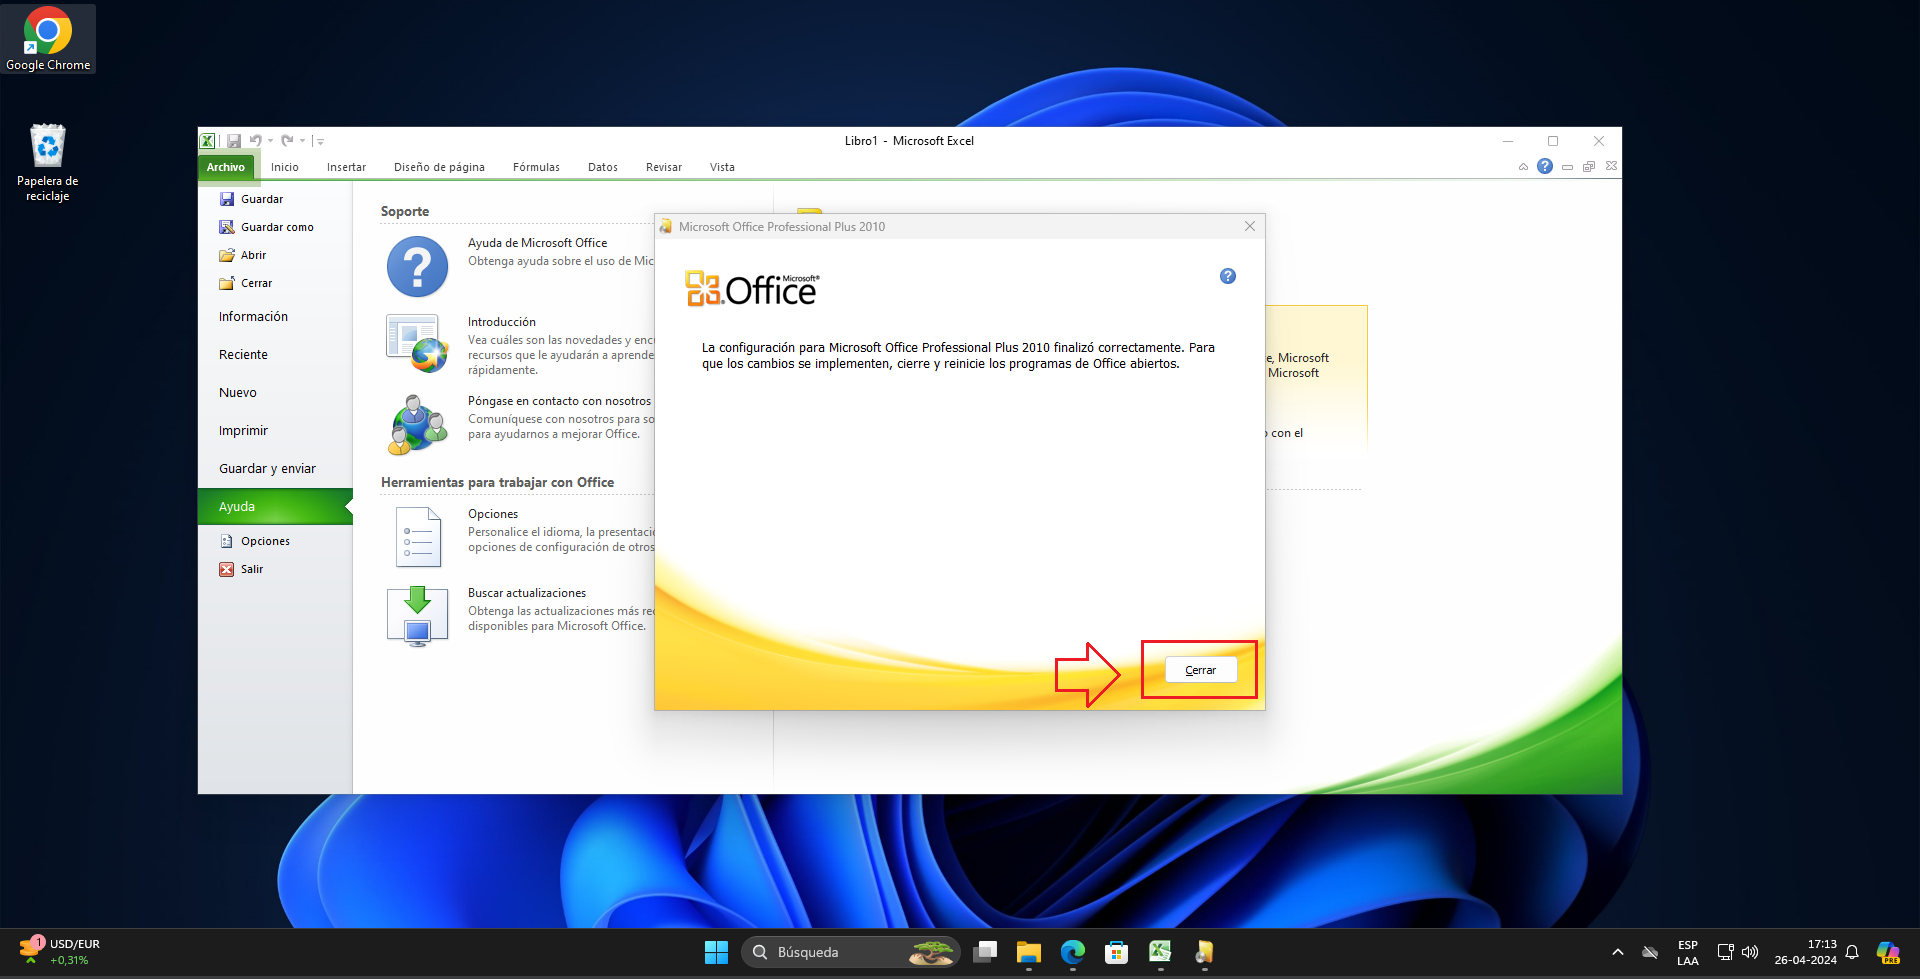This screenshot has width=1920, height=979.
Task: Open the Papelera de reciclaje desktop icon
Action: (x=48, y=162)
